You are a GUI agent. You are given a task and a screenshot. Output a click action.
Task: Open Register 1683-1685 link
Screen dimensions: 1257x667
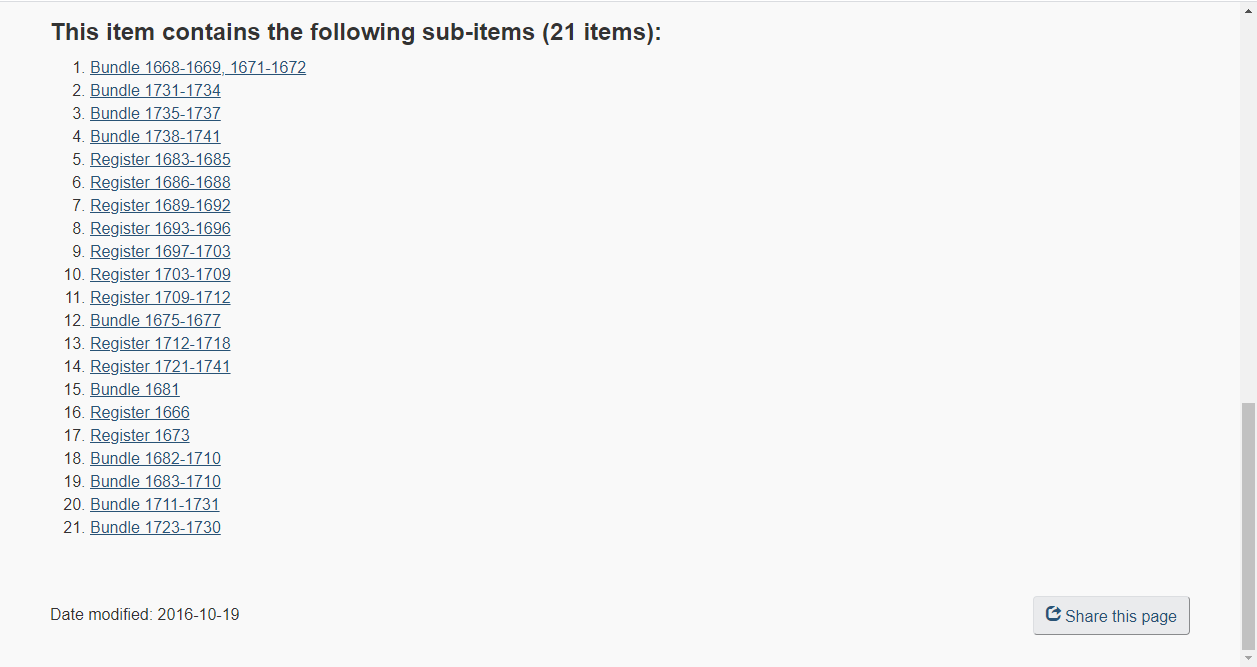tap(160, 160)
